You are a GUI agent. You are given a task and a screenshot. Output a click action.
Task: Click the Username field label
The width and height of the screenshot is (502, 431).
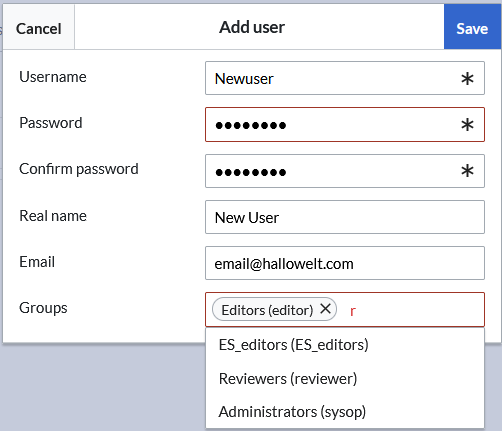[53, 77]
